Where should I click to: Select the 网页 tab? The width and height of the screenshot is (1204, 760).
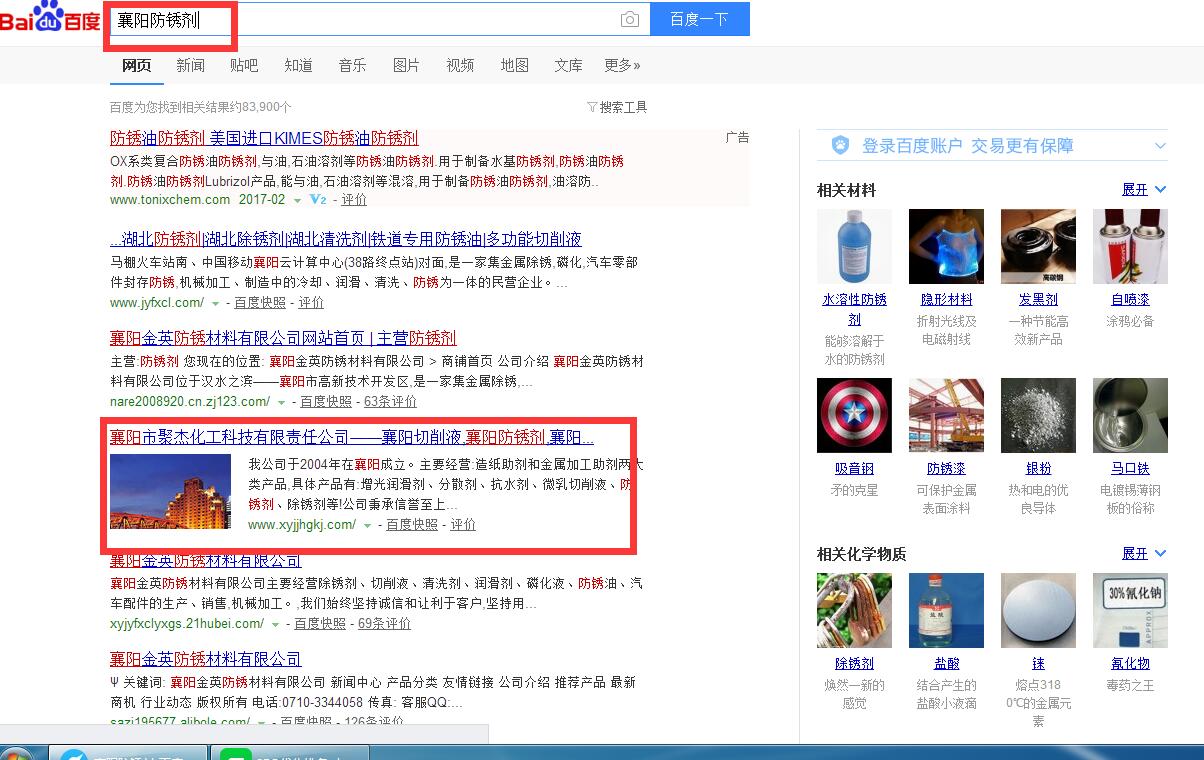pyautogui.click(x=136, y=65)
